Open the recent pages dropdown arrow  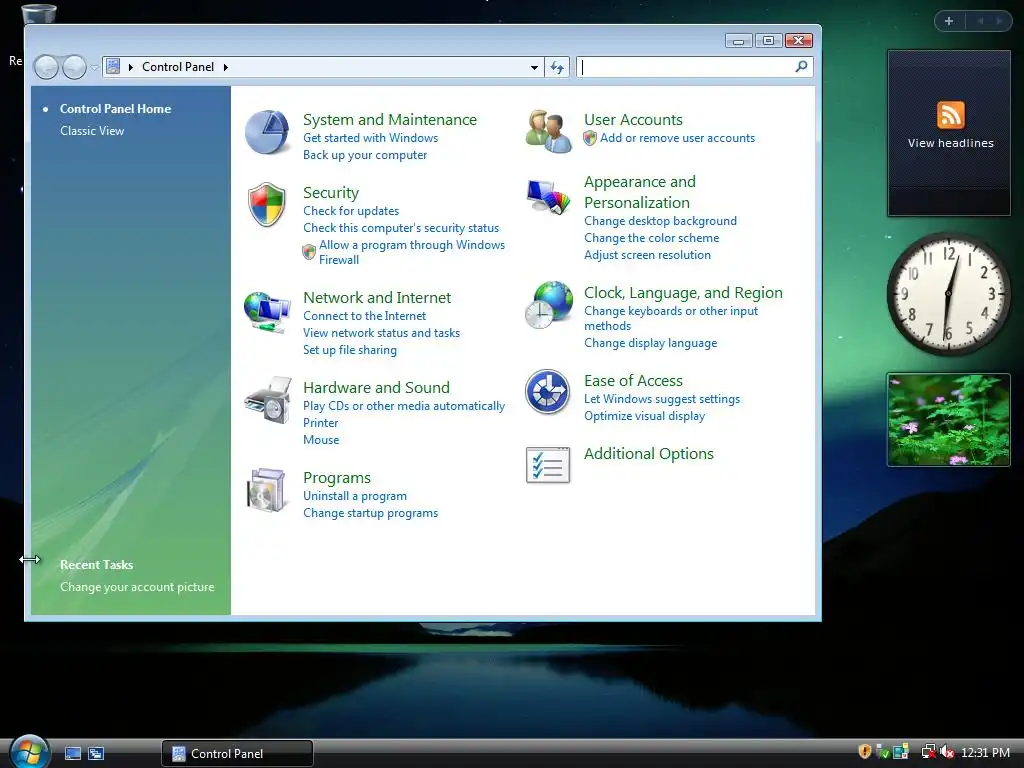tap(94, 67)
